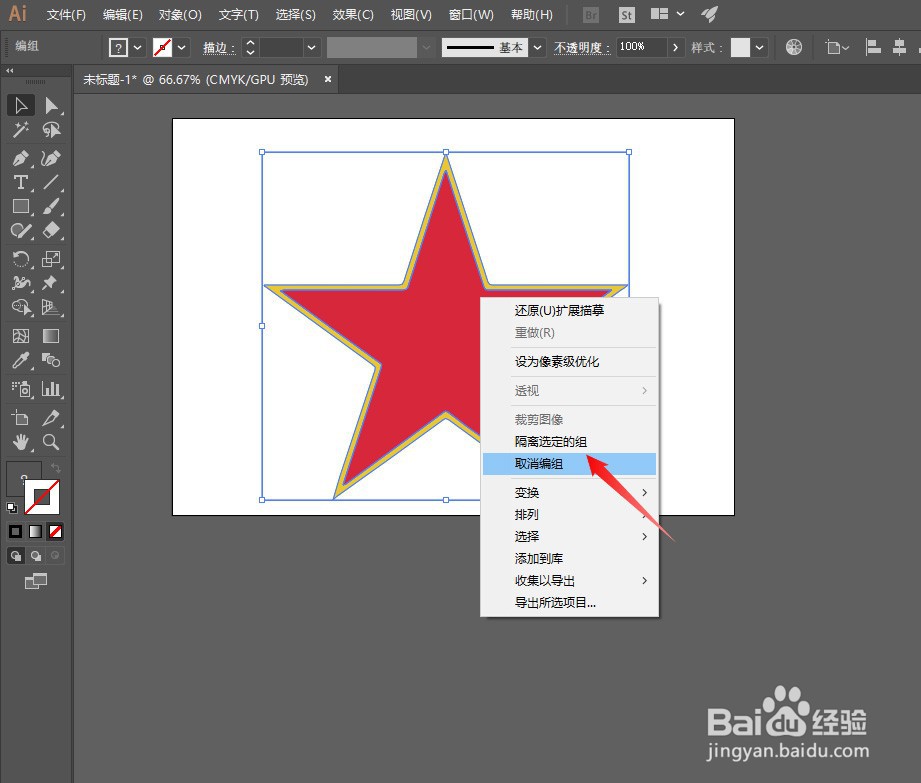Activate the Magic Wand tool

pyautogui.click(x=21, y=131)
